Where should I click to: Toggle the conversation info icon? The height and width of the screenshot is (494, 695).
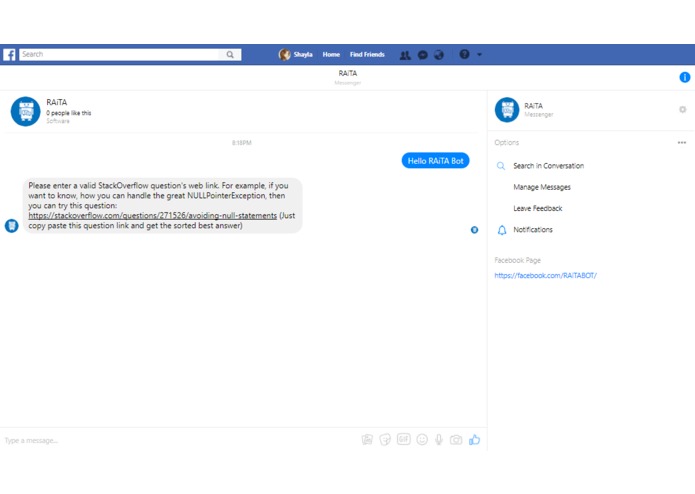tap(684, 77)
